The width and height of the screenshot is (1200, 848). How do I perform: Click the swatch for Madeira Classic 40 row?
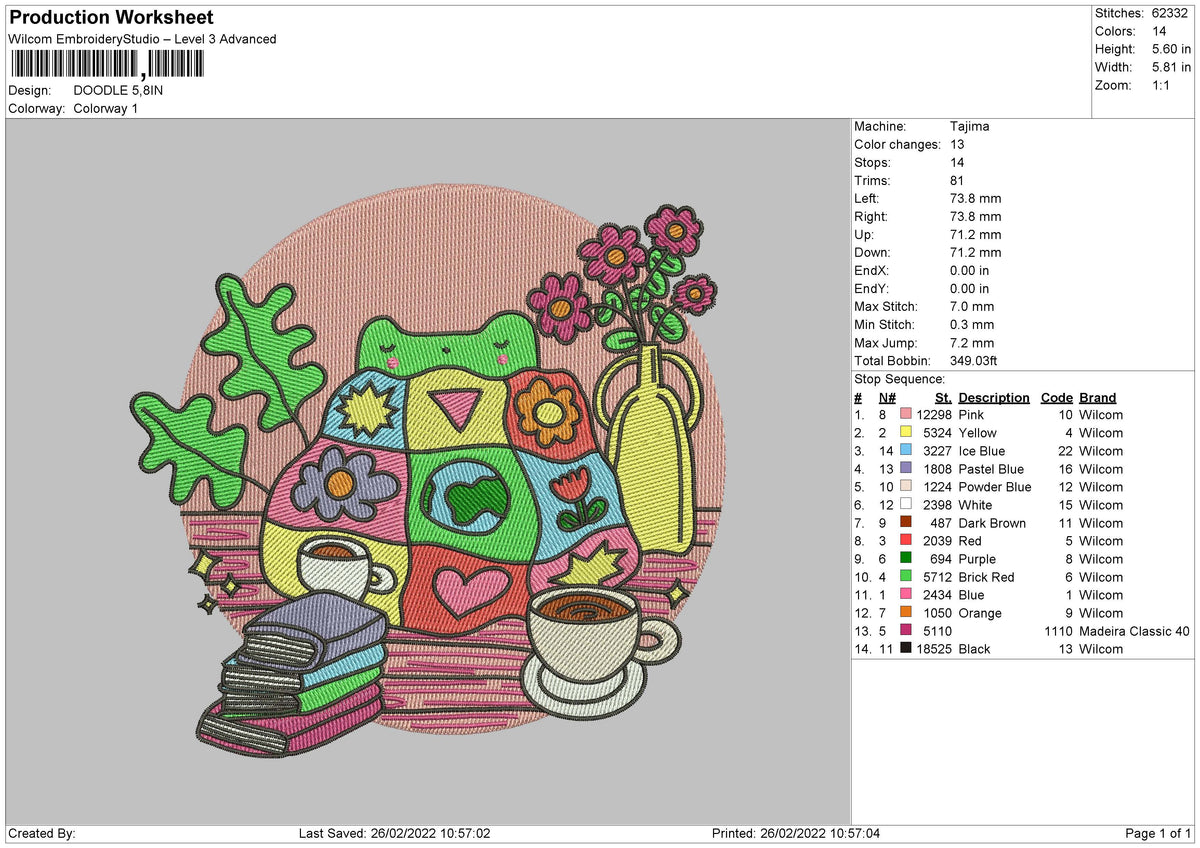coord(906,631)
